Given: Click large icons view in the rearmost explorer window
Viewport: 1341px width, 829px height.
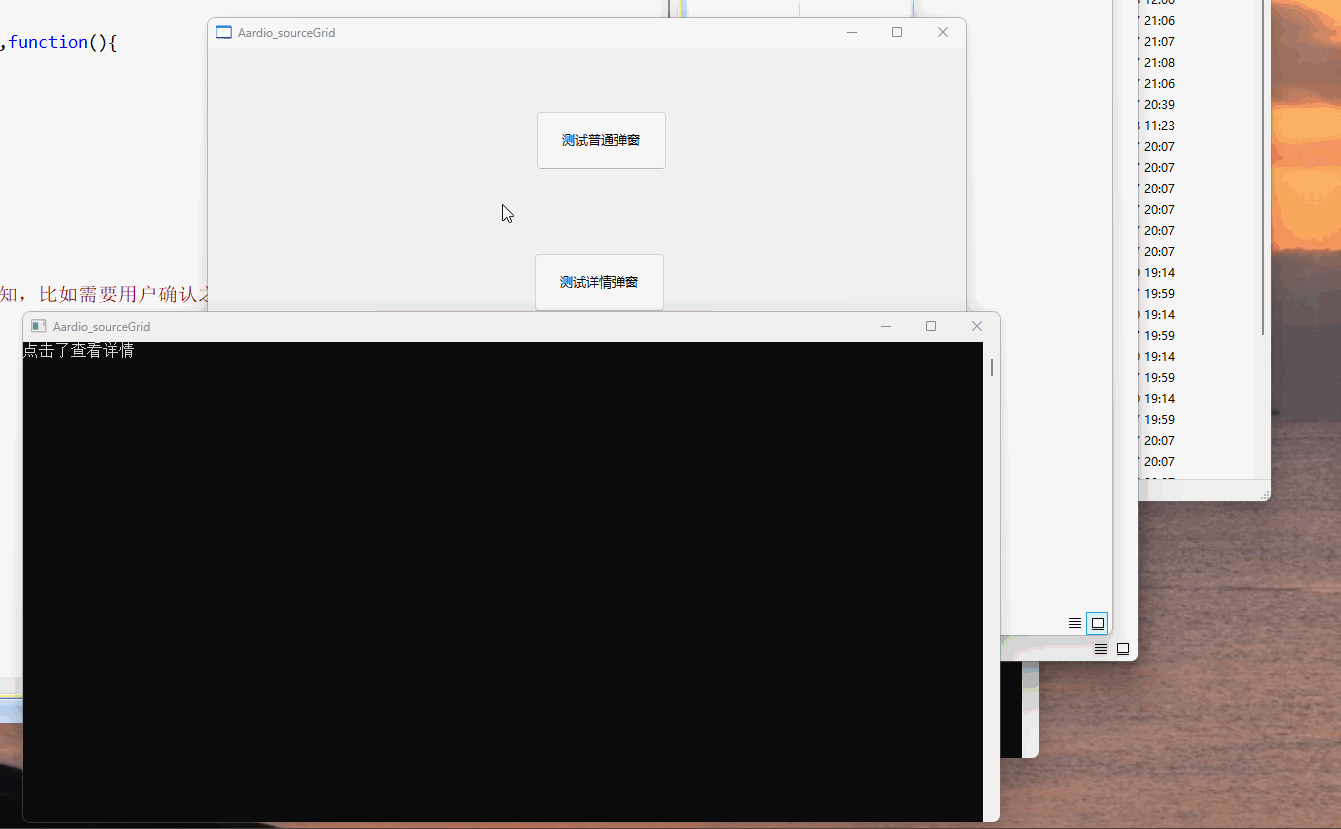Looking at the screenshot, I should point(1123,649).
